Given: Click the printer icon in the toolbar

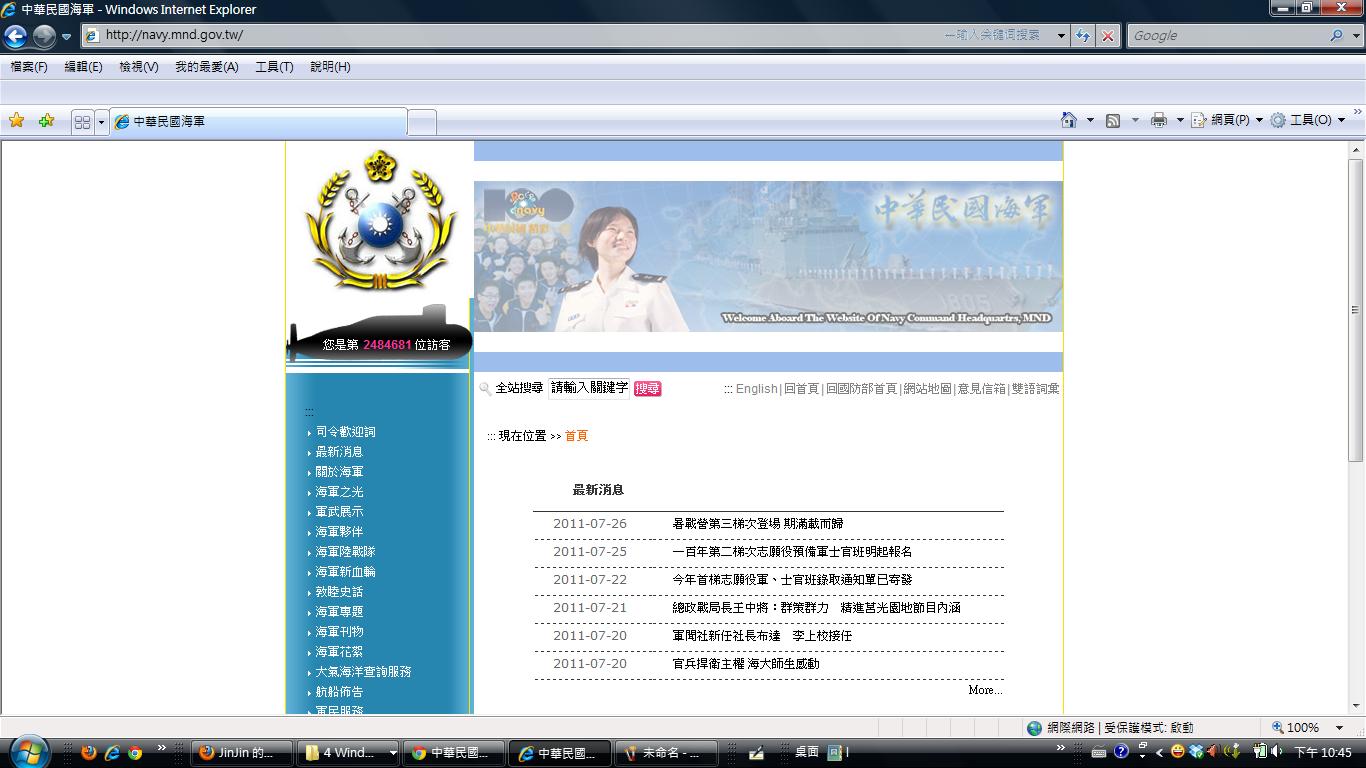Looking at the screenshot, I should (x=1158, y=120).
